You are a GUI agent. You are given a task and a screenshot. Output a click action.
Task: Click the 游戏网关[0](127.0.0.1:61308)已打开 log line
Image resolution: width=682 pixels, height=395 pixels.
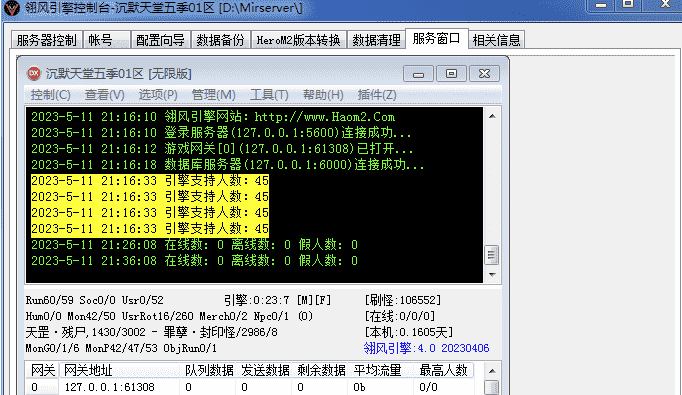[x=222, y=149]
